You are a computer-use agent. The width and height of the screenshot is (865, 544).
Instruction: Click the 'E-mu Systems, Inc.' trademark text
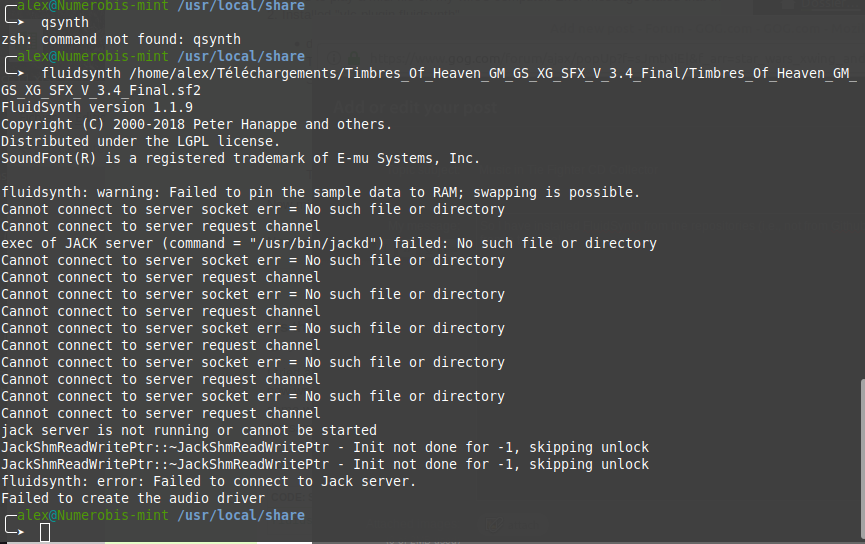tap(408, 159)
